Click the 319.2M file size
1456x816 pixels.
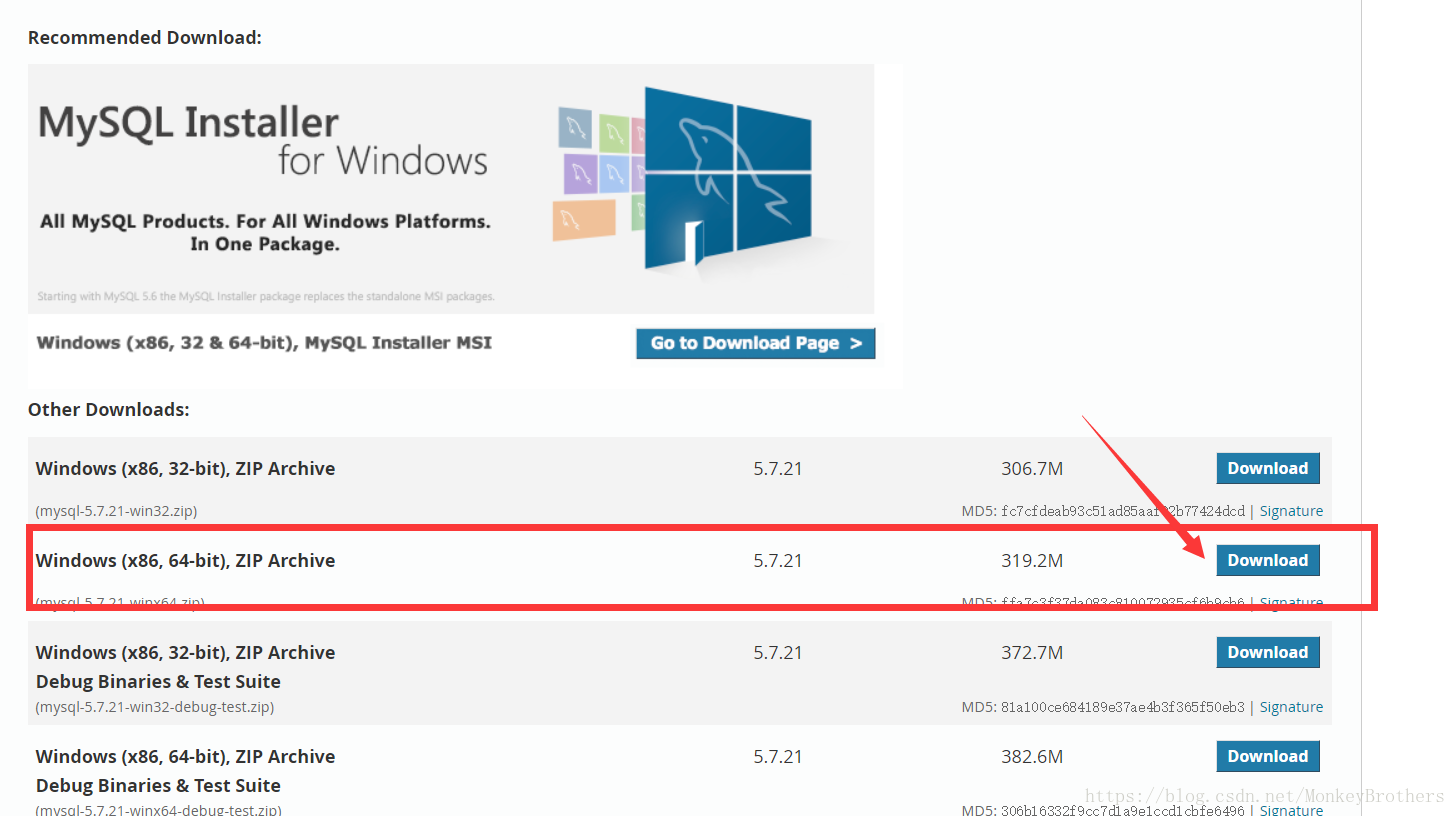coord(1032,560)
